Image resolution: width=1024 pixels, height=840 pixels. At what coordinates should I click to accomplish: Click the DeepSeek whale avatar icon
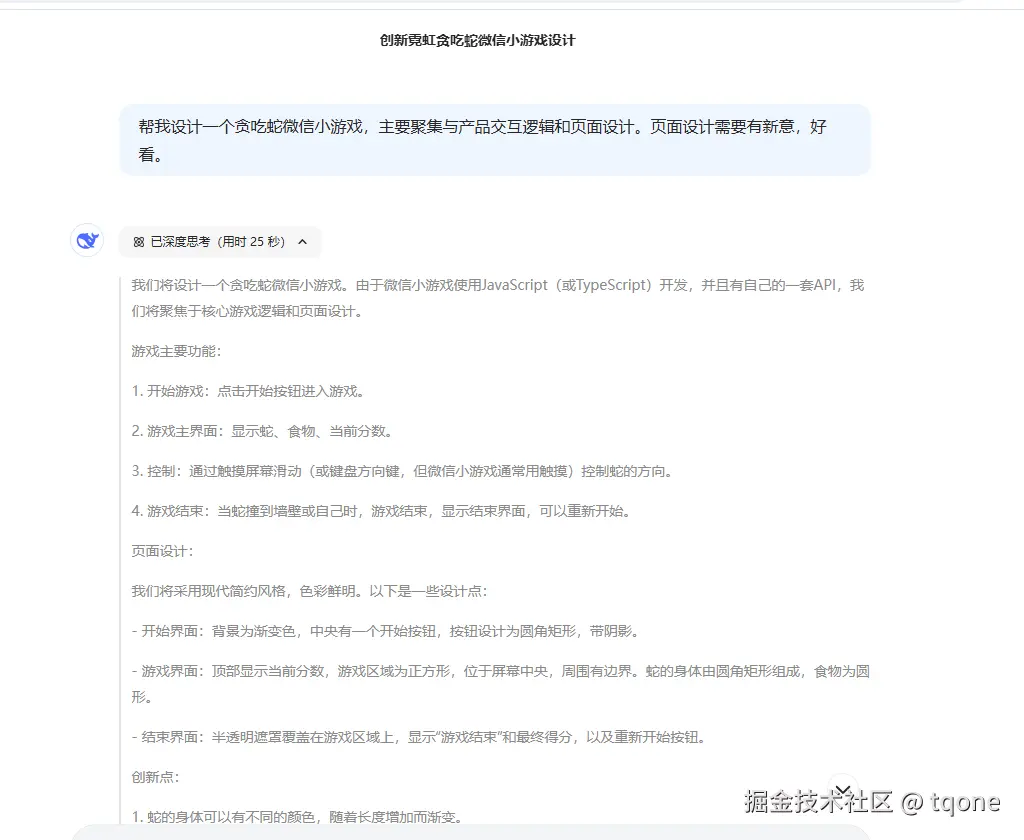87,240
